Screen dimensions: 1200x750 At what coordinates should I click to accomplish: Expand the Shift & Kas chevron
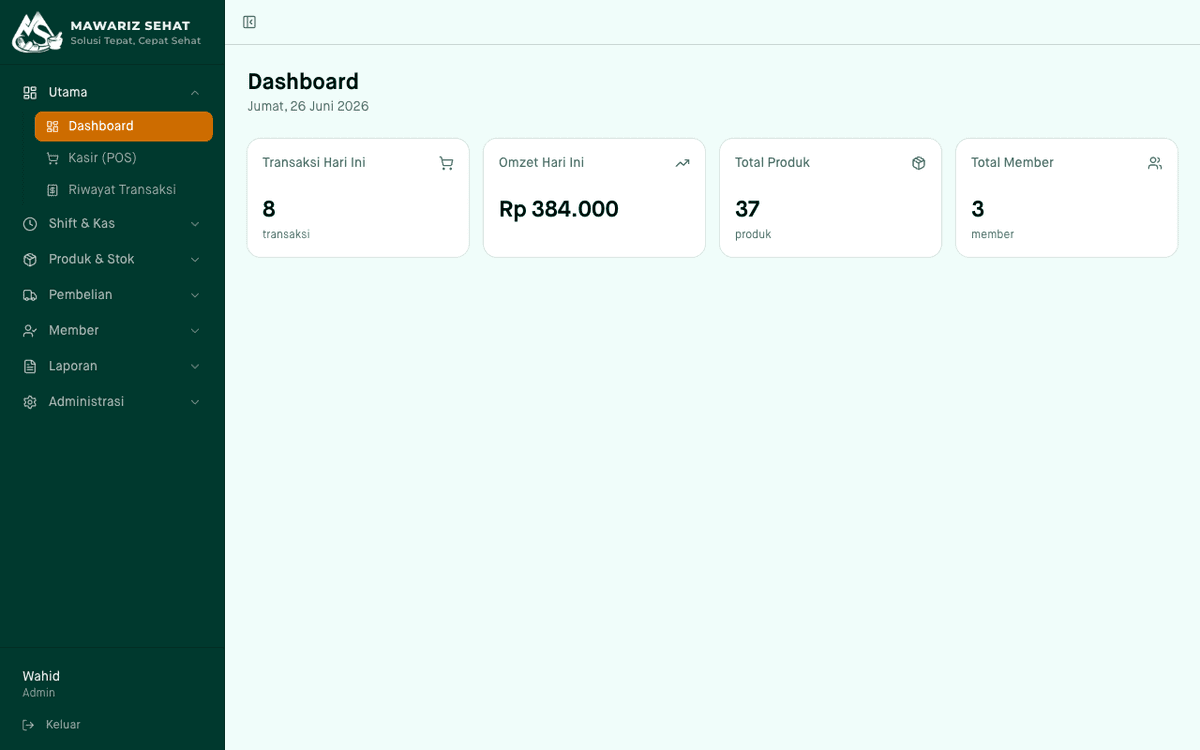[x=195, y=224]
